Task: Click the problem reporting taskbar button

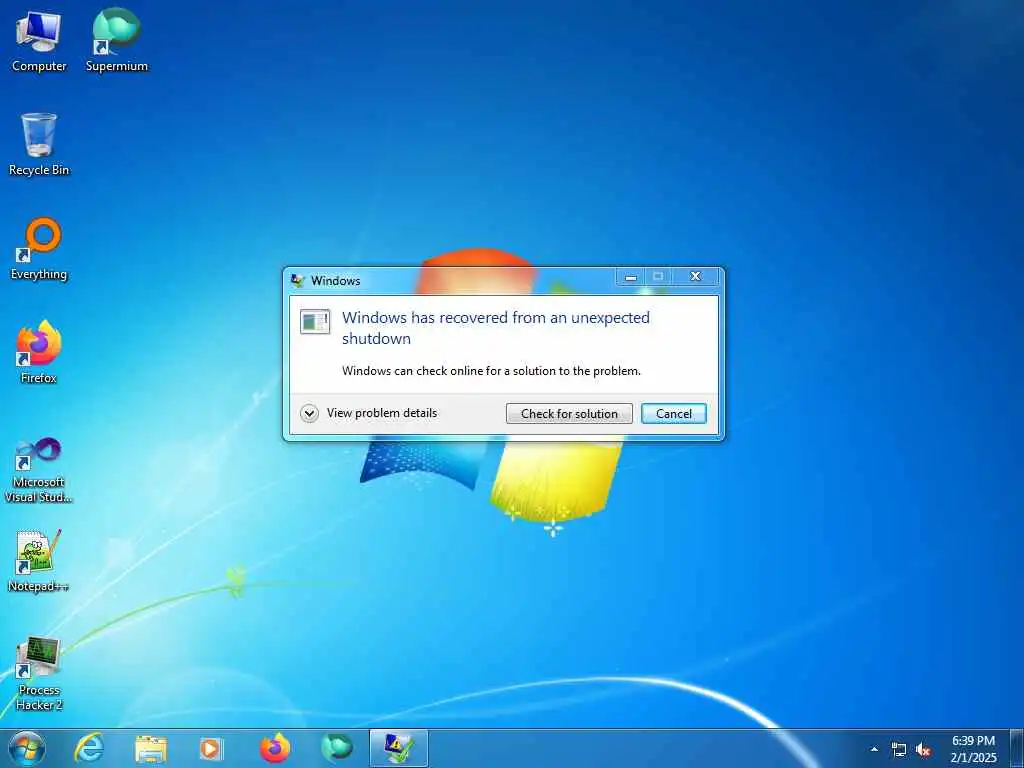Action: click(398, 748)
